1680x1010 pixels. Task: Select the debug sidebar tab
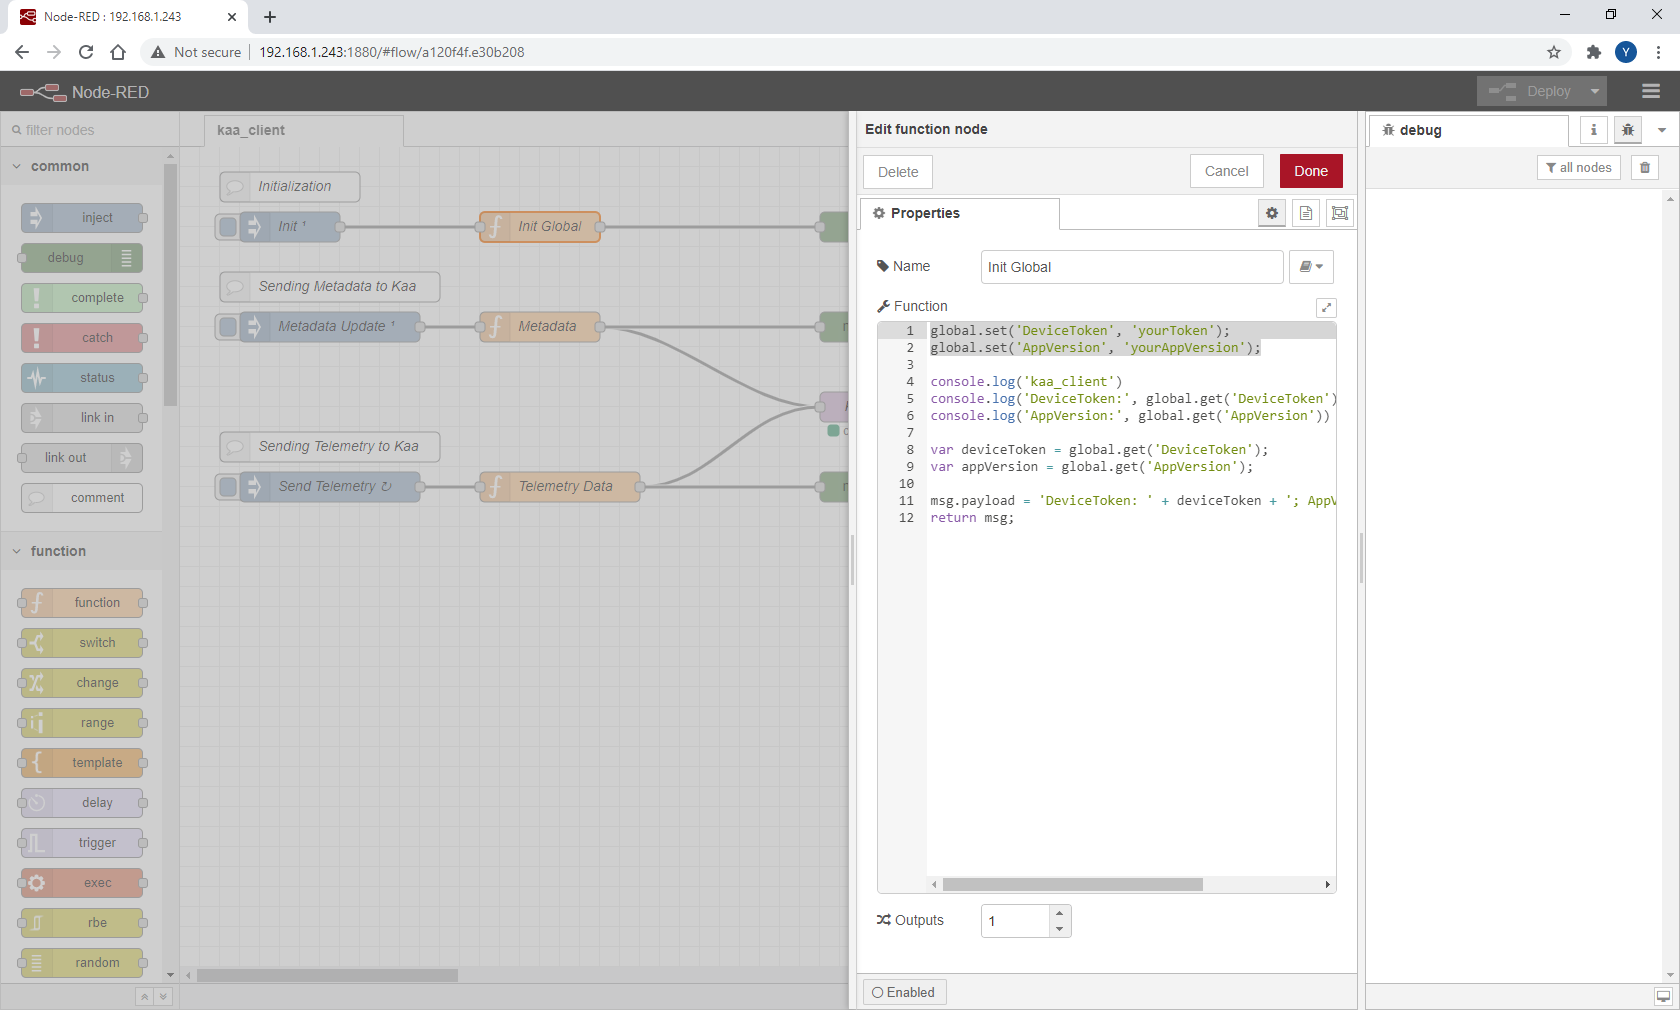tap(1468, 131)
